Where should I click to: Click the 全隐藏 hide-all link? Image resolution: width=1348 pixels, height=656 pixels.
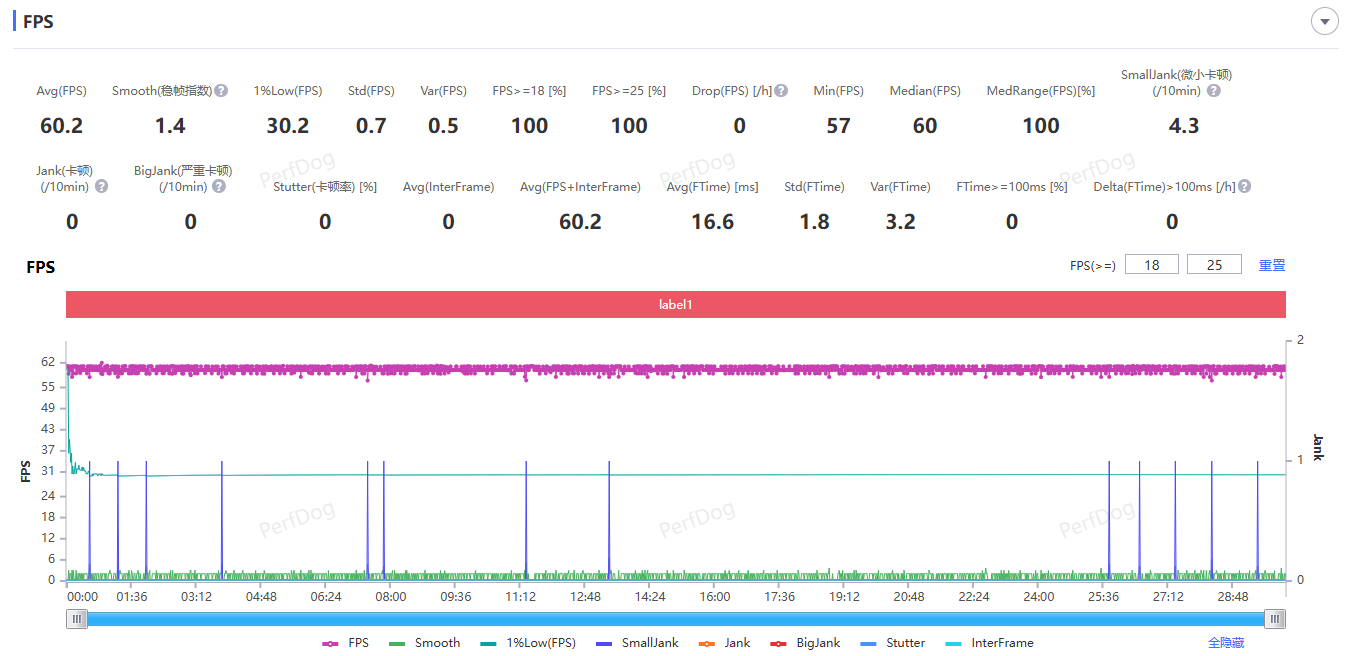(x=1226, y=643)
